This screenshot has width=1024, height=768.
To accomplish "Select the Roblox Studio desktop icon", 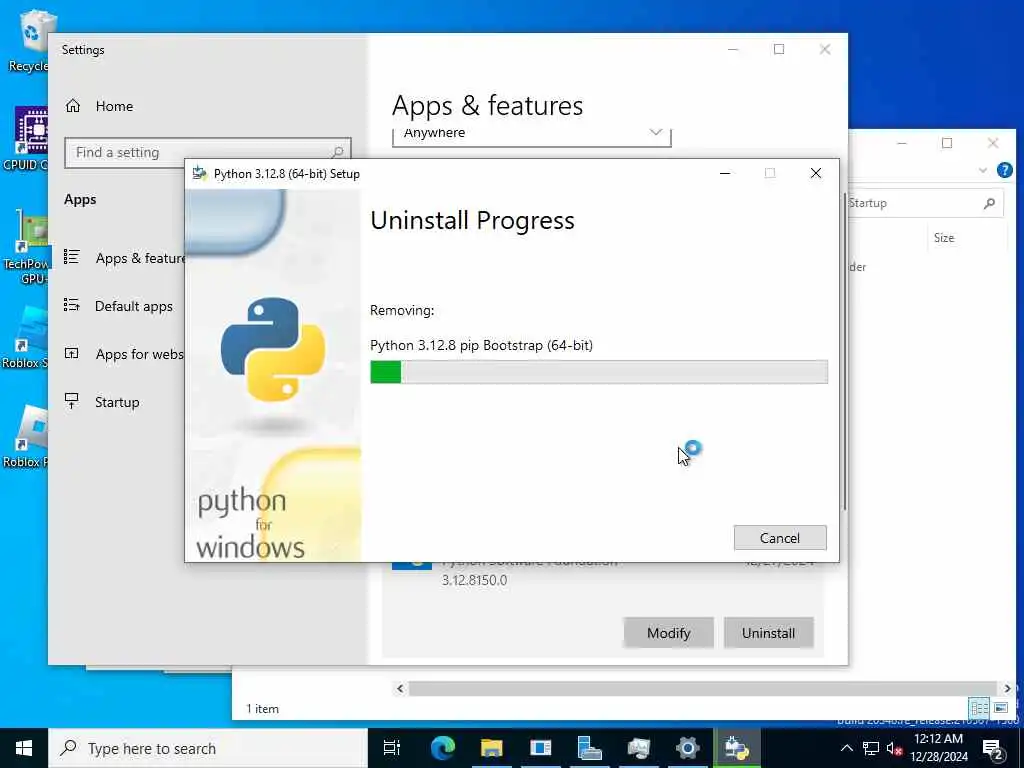I will point(26,337).
